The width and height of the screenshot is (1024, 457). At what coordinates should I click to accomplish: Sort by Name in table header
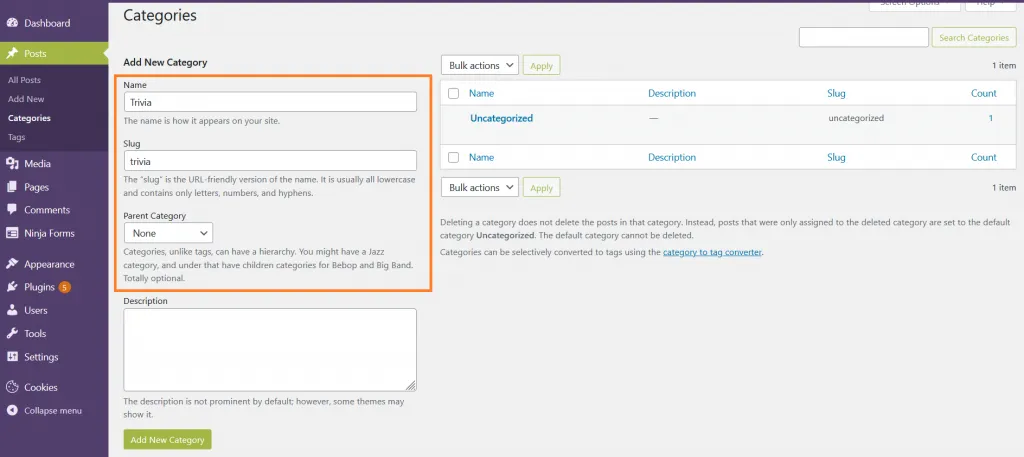click(481, 93)
